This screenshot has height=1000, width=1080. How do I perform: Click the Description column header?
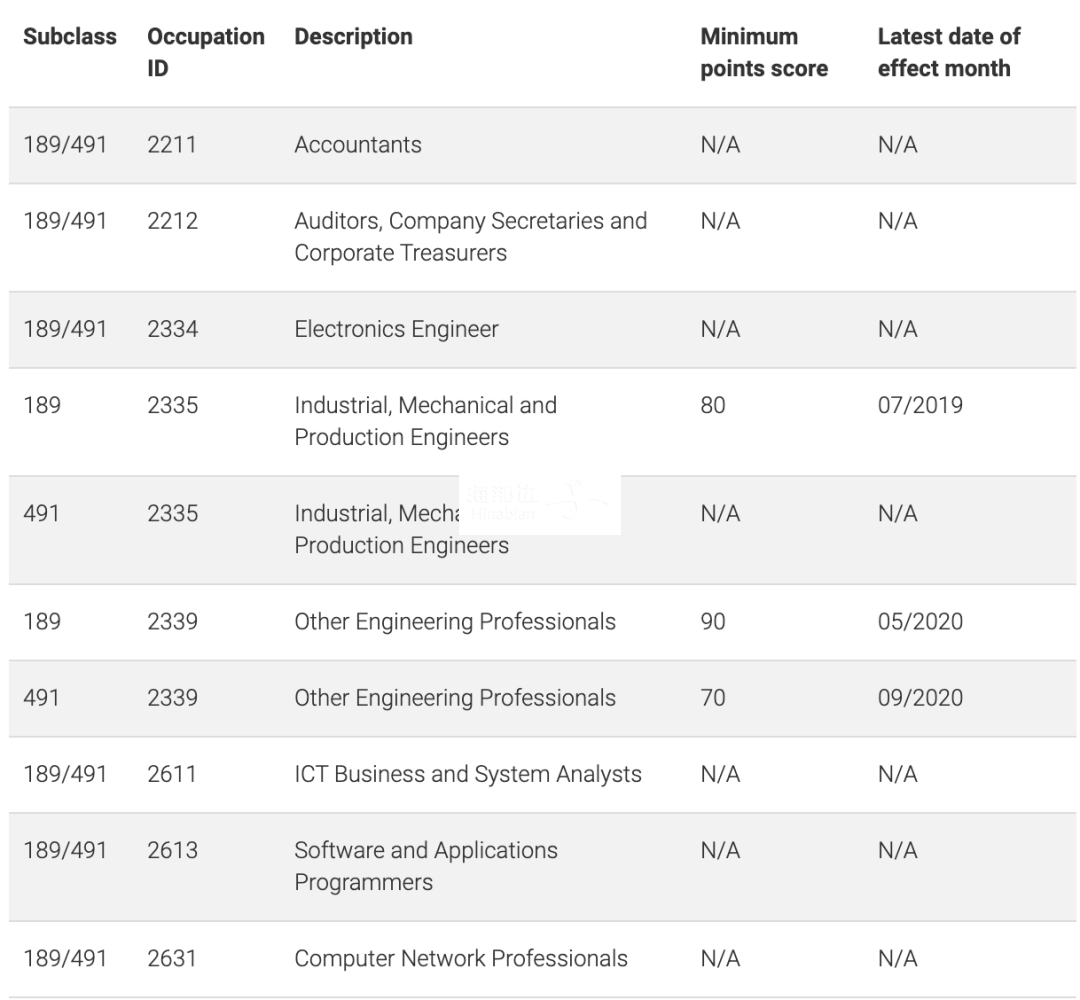coord(353,37)
